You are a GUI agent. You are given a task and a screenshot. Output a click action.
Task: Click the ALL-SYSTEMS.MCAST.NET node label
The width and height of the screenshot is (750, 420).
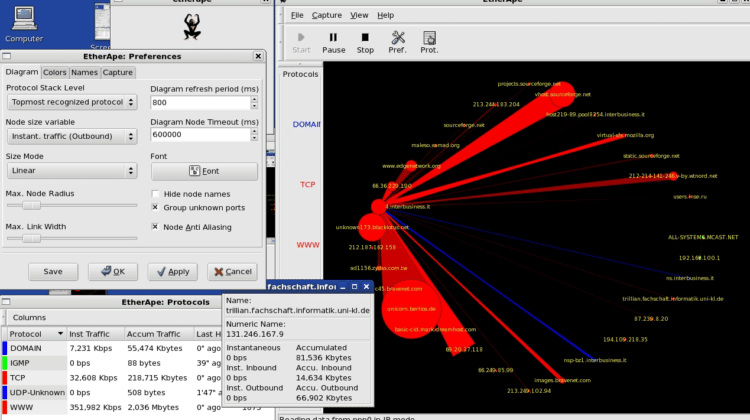point(703,237)
